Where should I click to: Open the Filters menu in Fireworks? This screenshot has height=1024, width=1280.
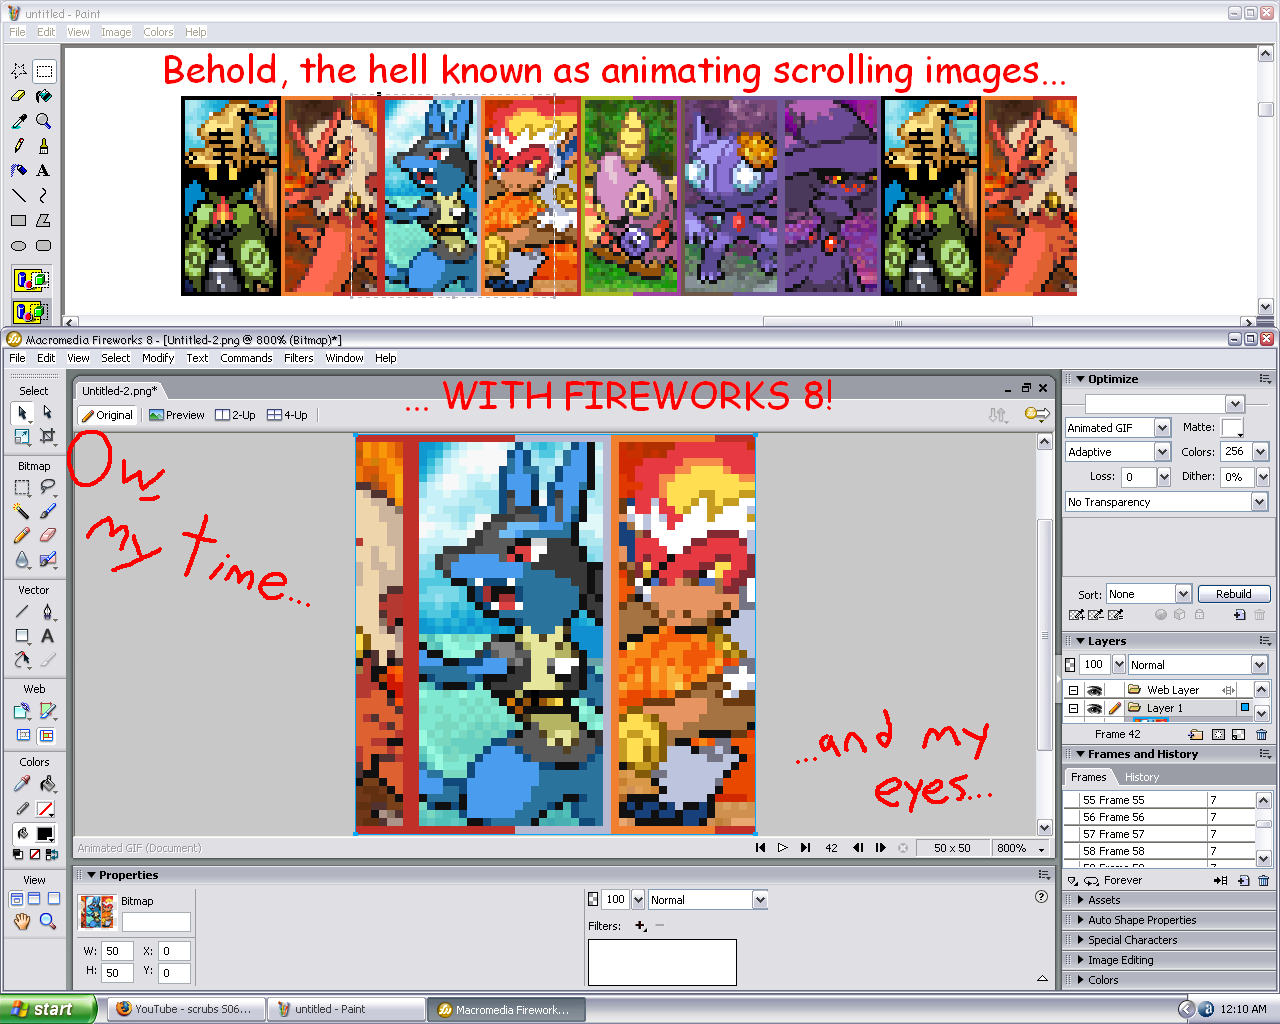click(x=298, y=358)
